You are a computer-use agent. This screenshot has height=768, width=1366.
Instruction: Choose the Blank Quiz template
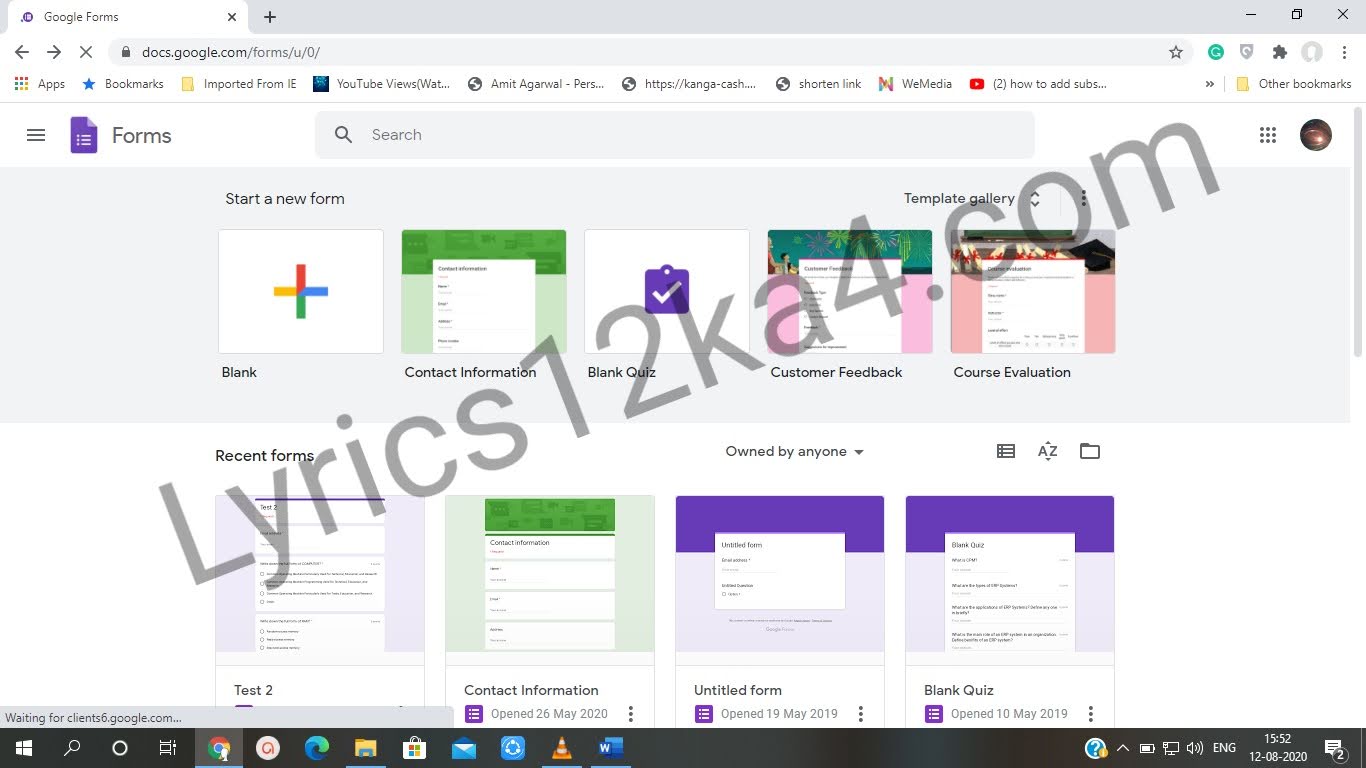click(666, 291)
